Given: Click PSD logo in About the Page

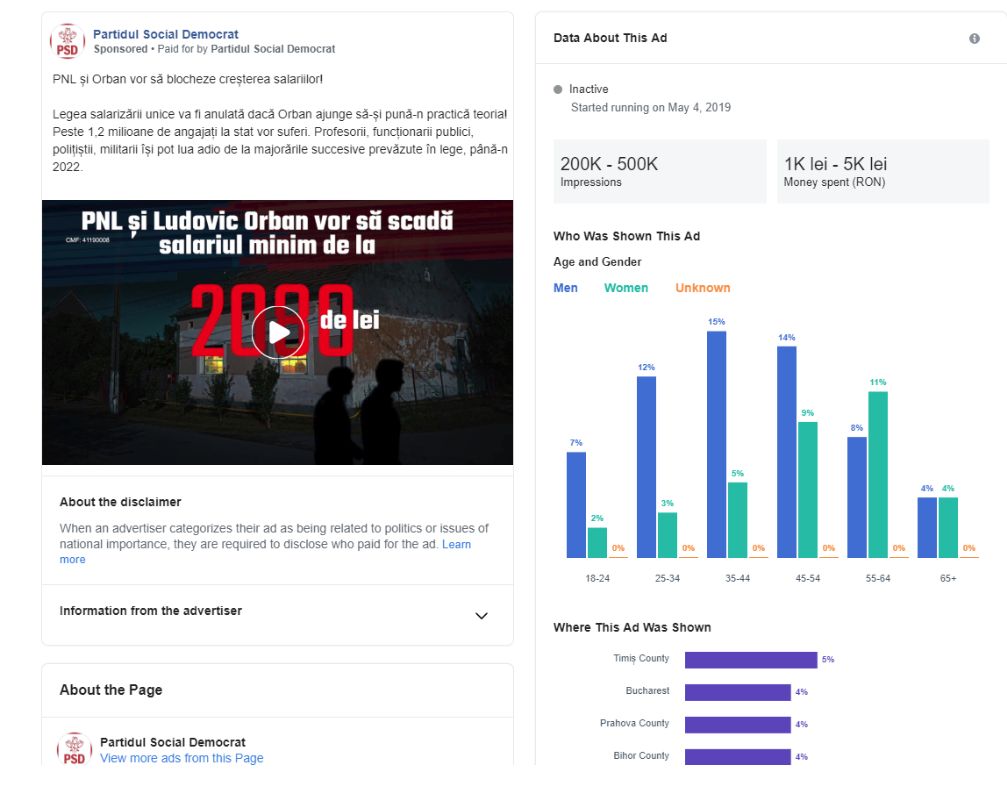Looking at the screenshot, I should click(74, 749).
